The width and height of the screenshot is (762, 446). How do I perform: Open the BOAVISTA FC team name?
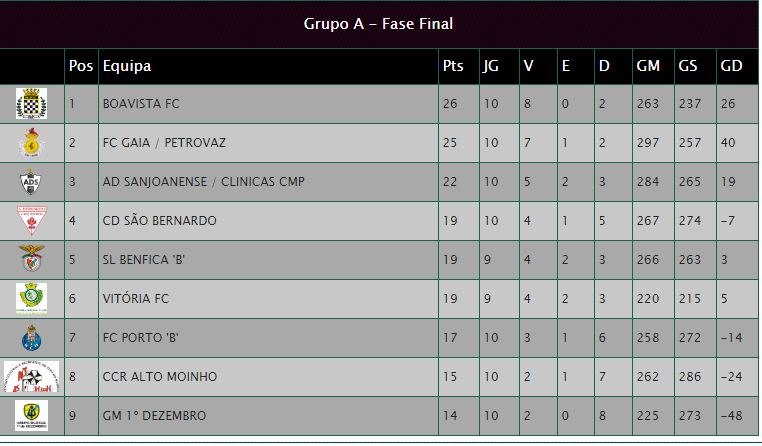[x=141, y=104]
